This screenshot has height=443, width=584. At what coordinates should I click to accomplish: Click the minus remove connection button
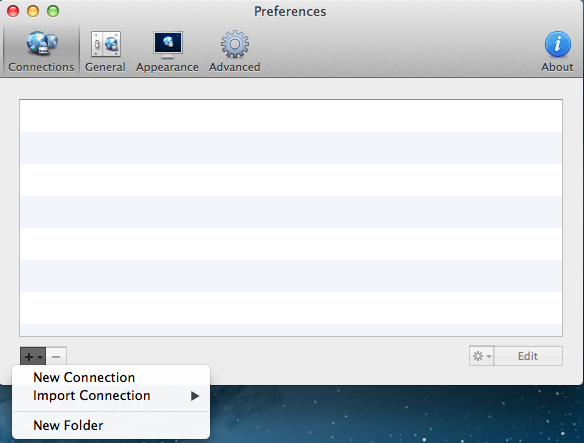56,357
